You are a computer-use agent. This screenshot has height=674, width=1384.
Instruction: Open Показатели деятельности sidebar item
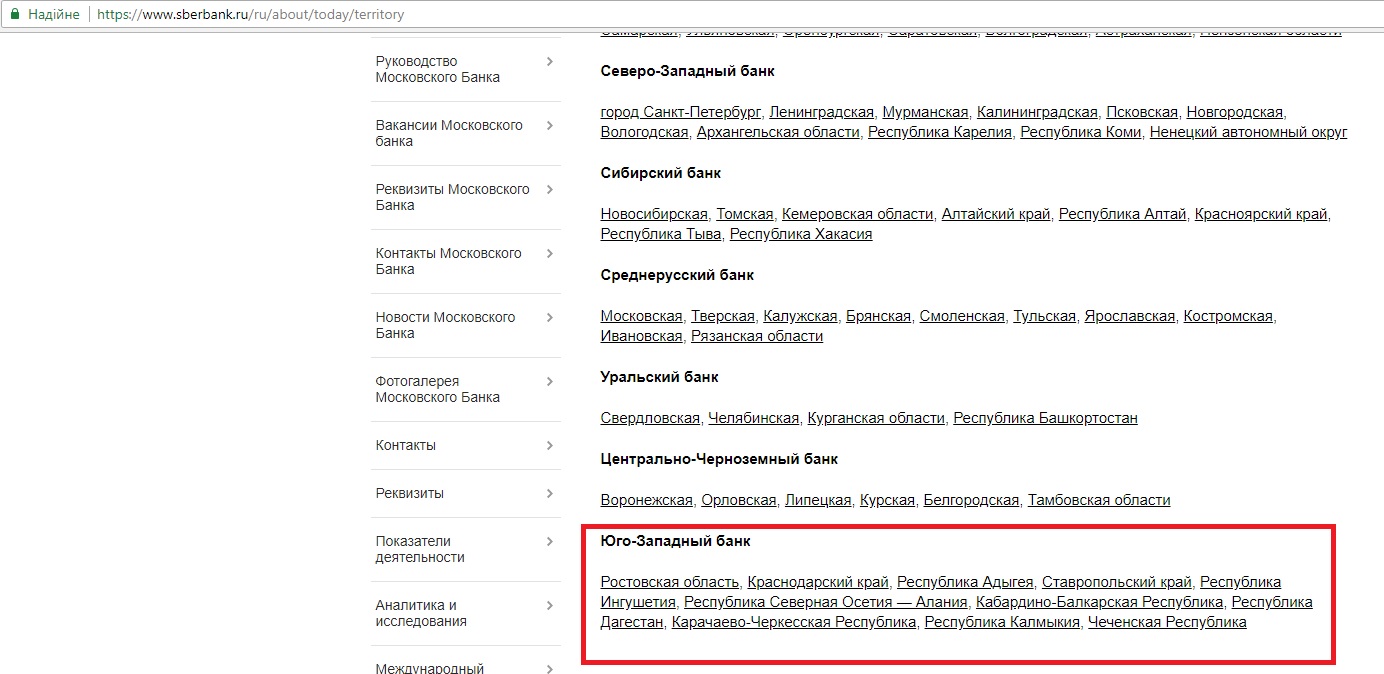point(420,549)
